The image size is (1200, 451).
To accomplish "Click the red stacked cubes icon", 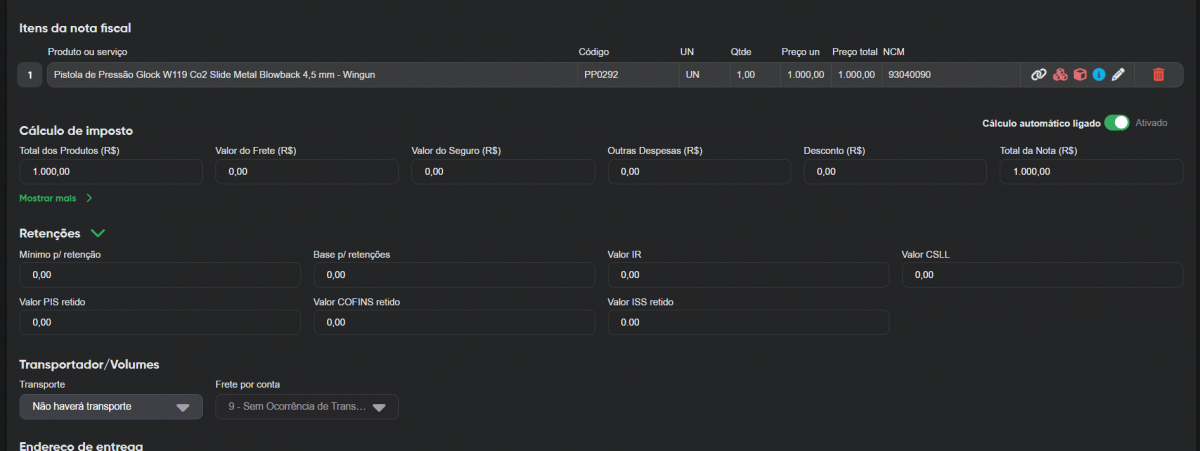I will (1060, 74).
